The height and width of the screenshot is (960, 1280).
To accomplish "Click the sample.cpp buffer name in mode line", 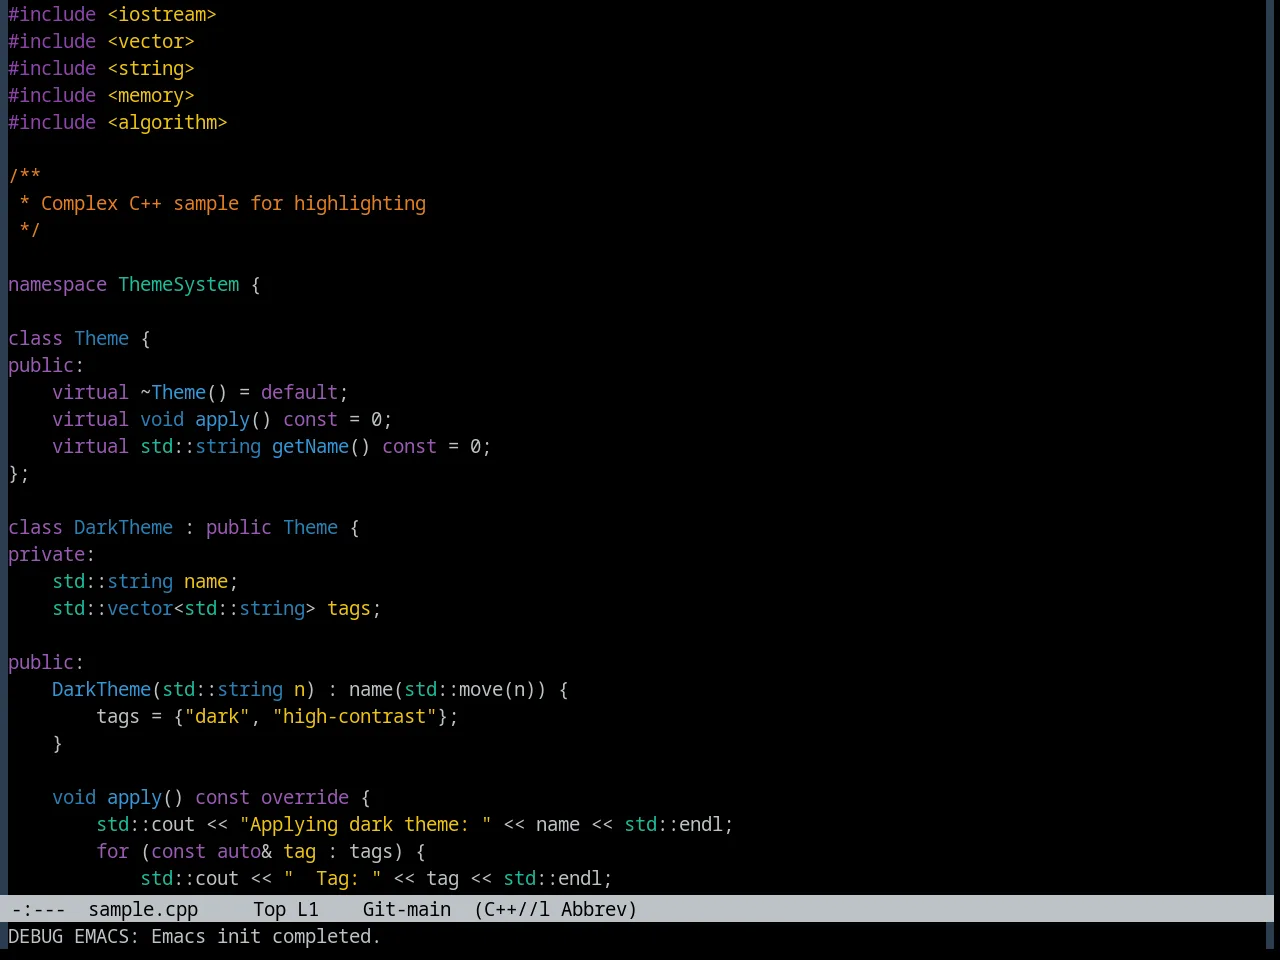I will 143,909.
